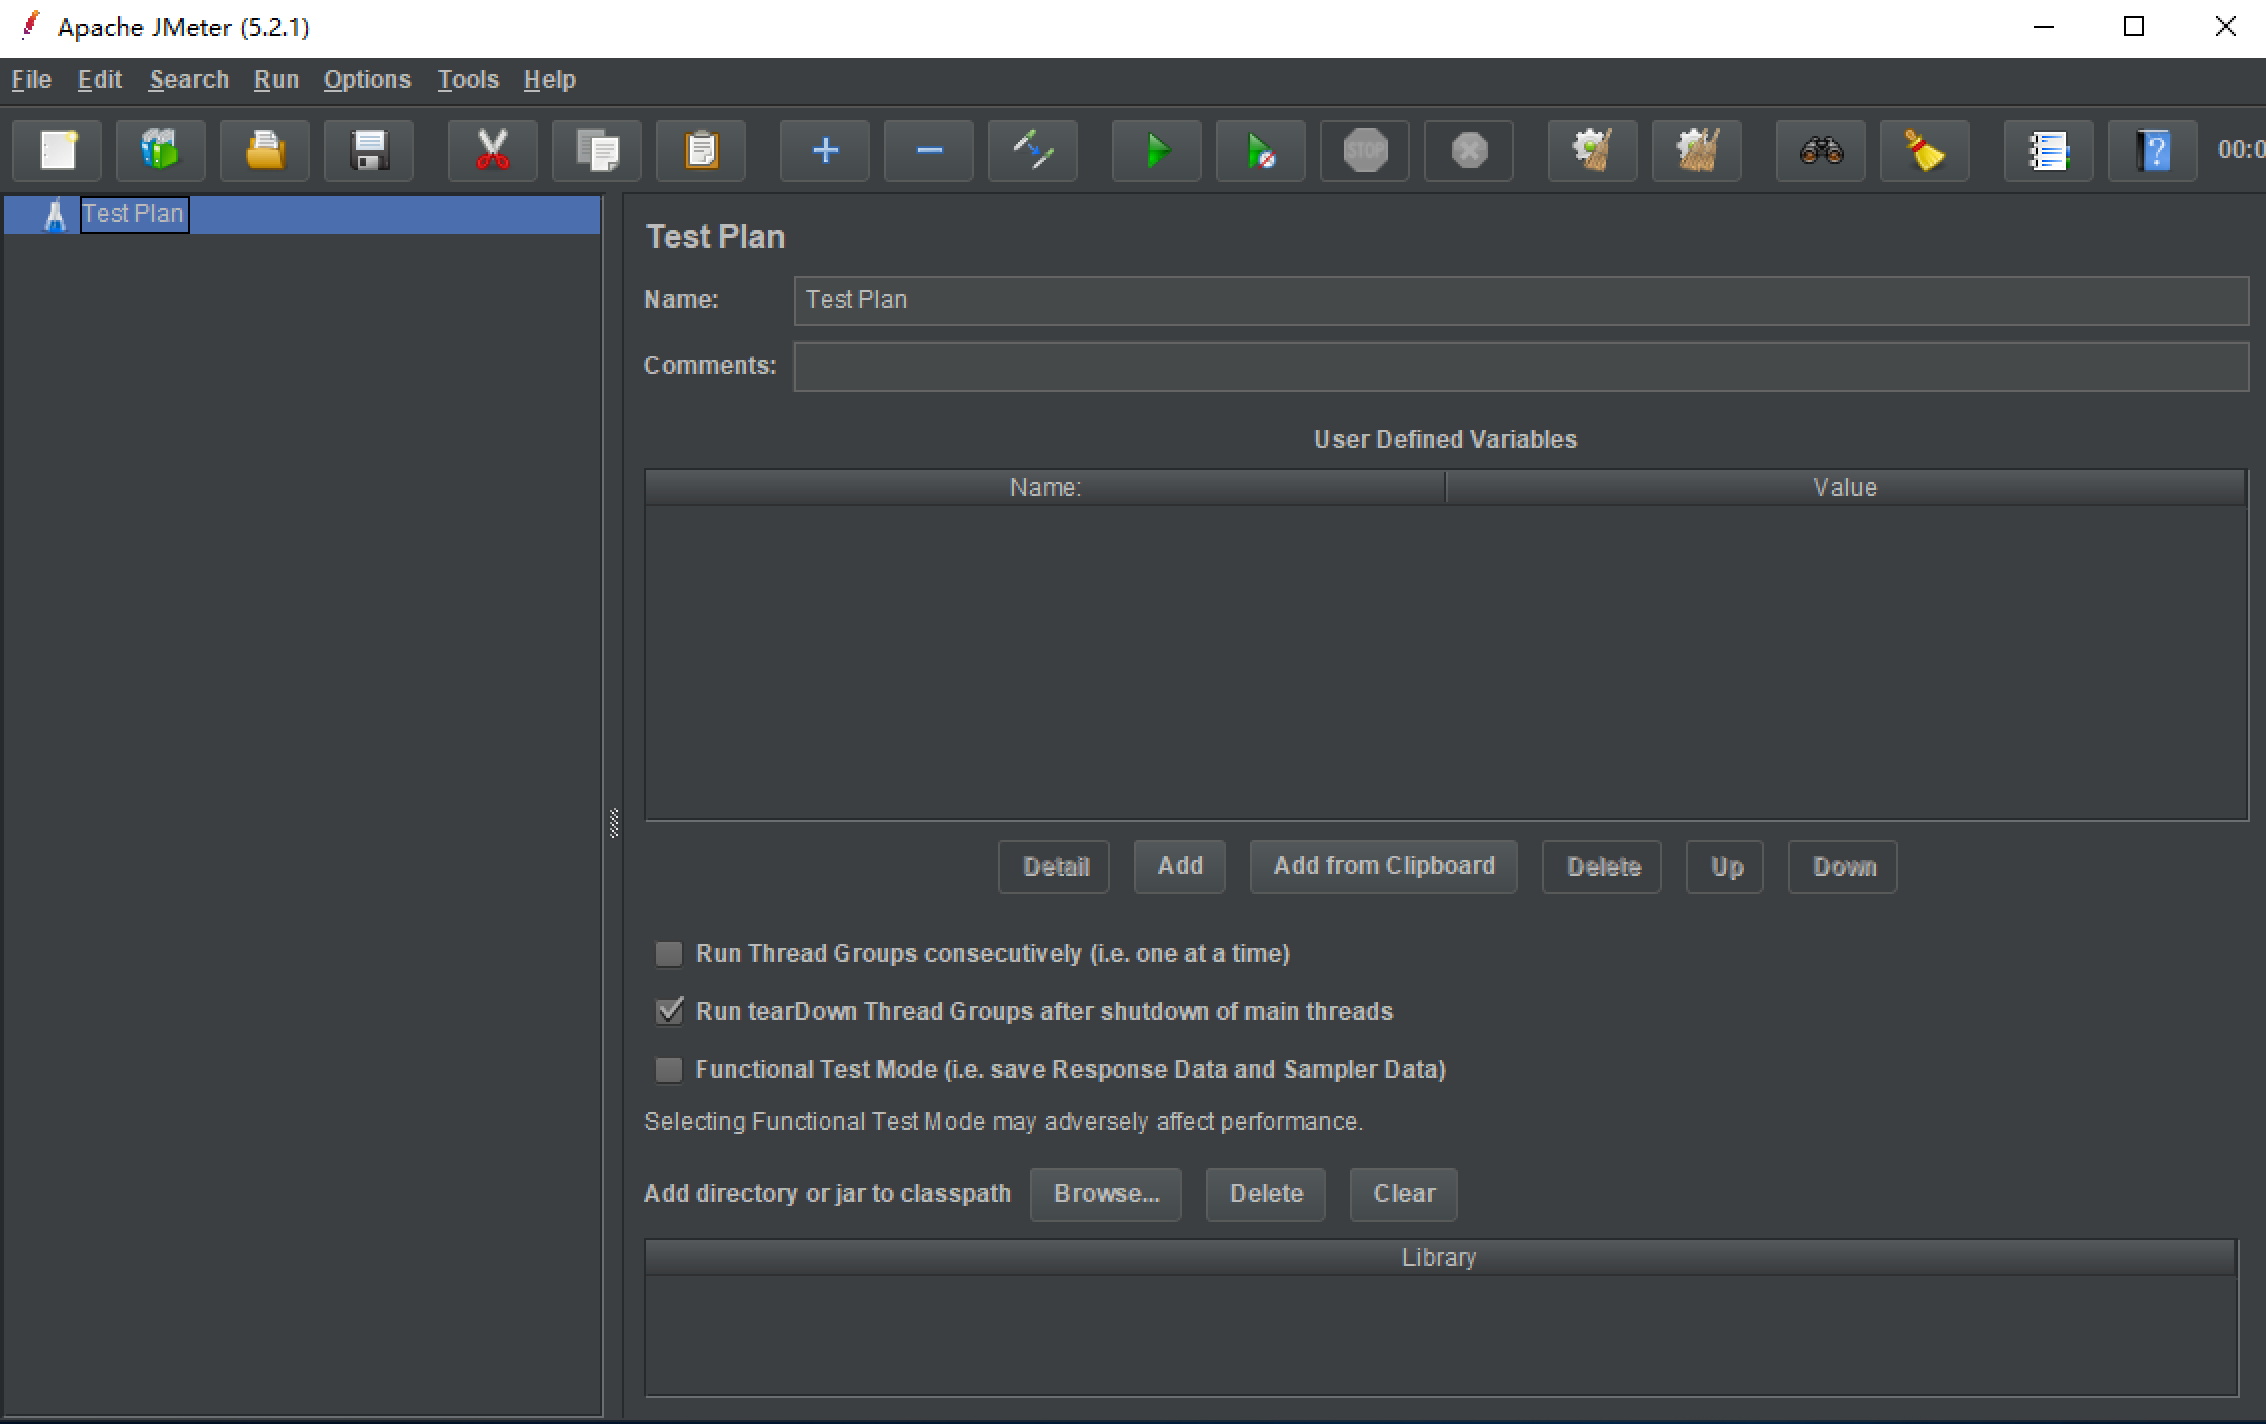
Task: Open the Run menu
Action: click(276, 80)
